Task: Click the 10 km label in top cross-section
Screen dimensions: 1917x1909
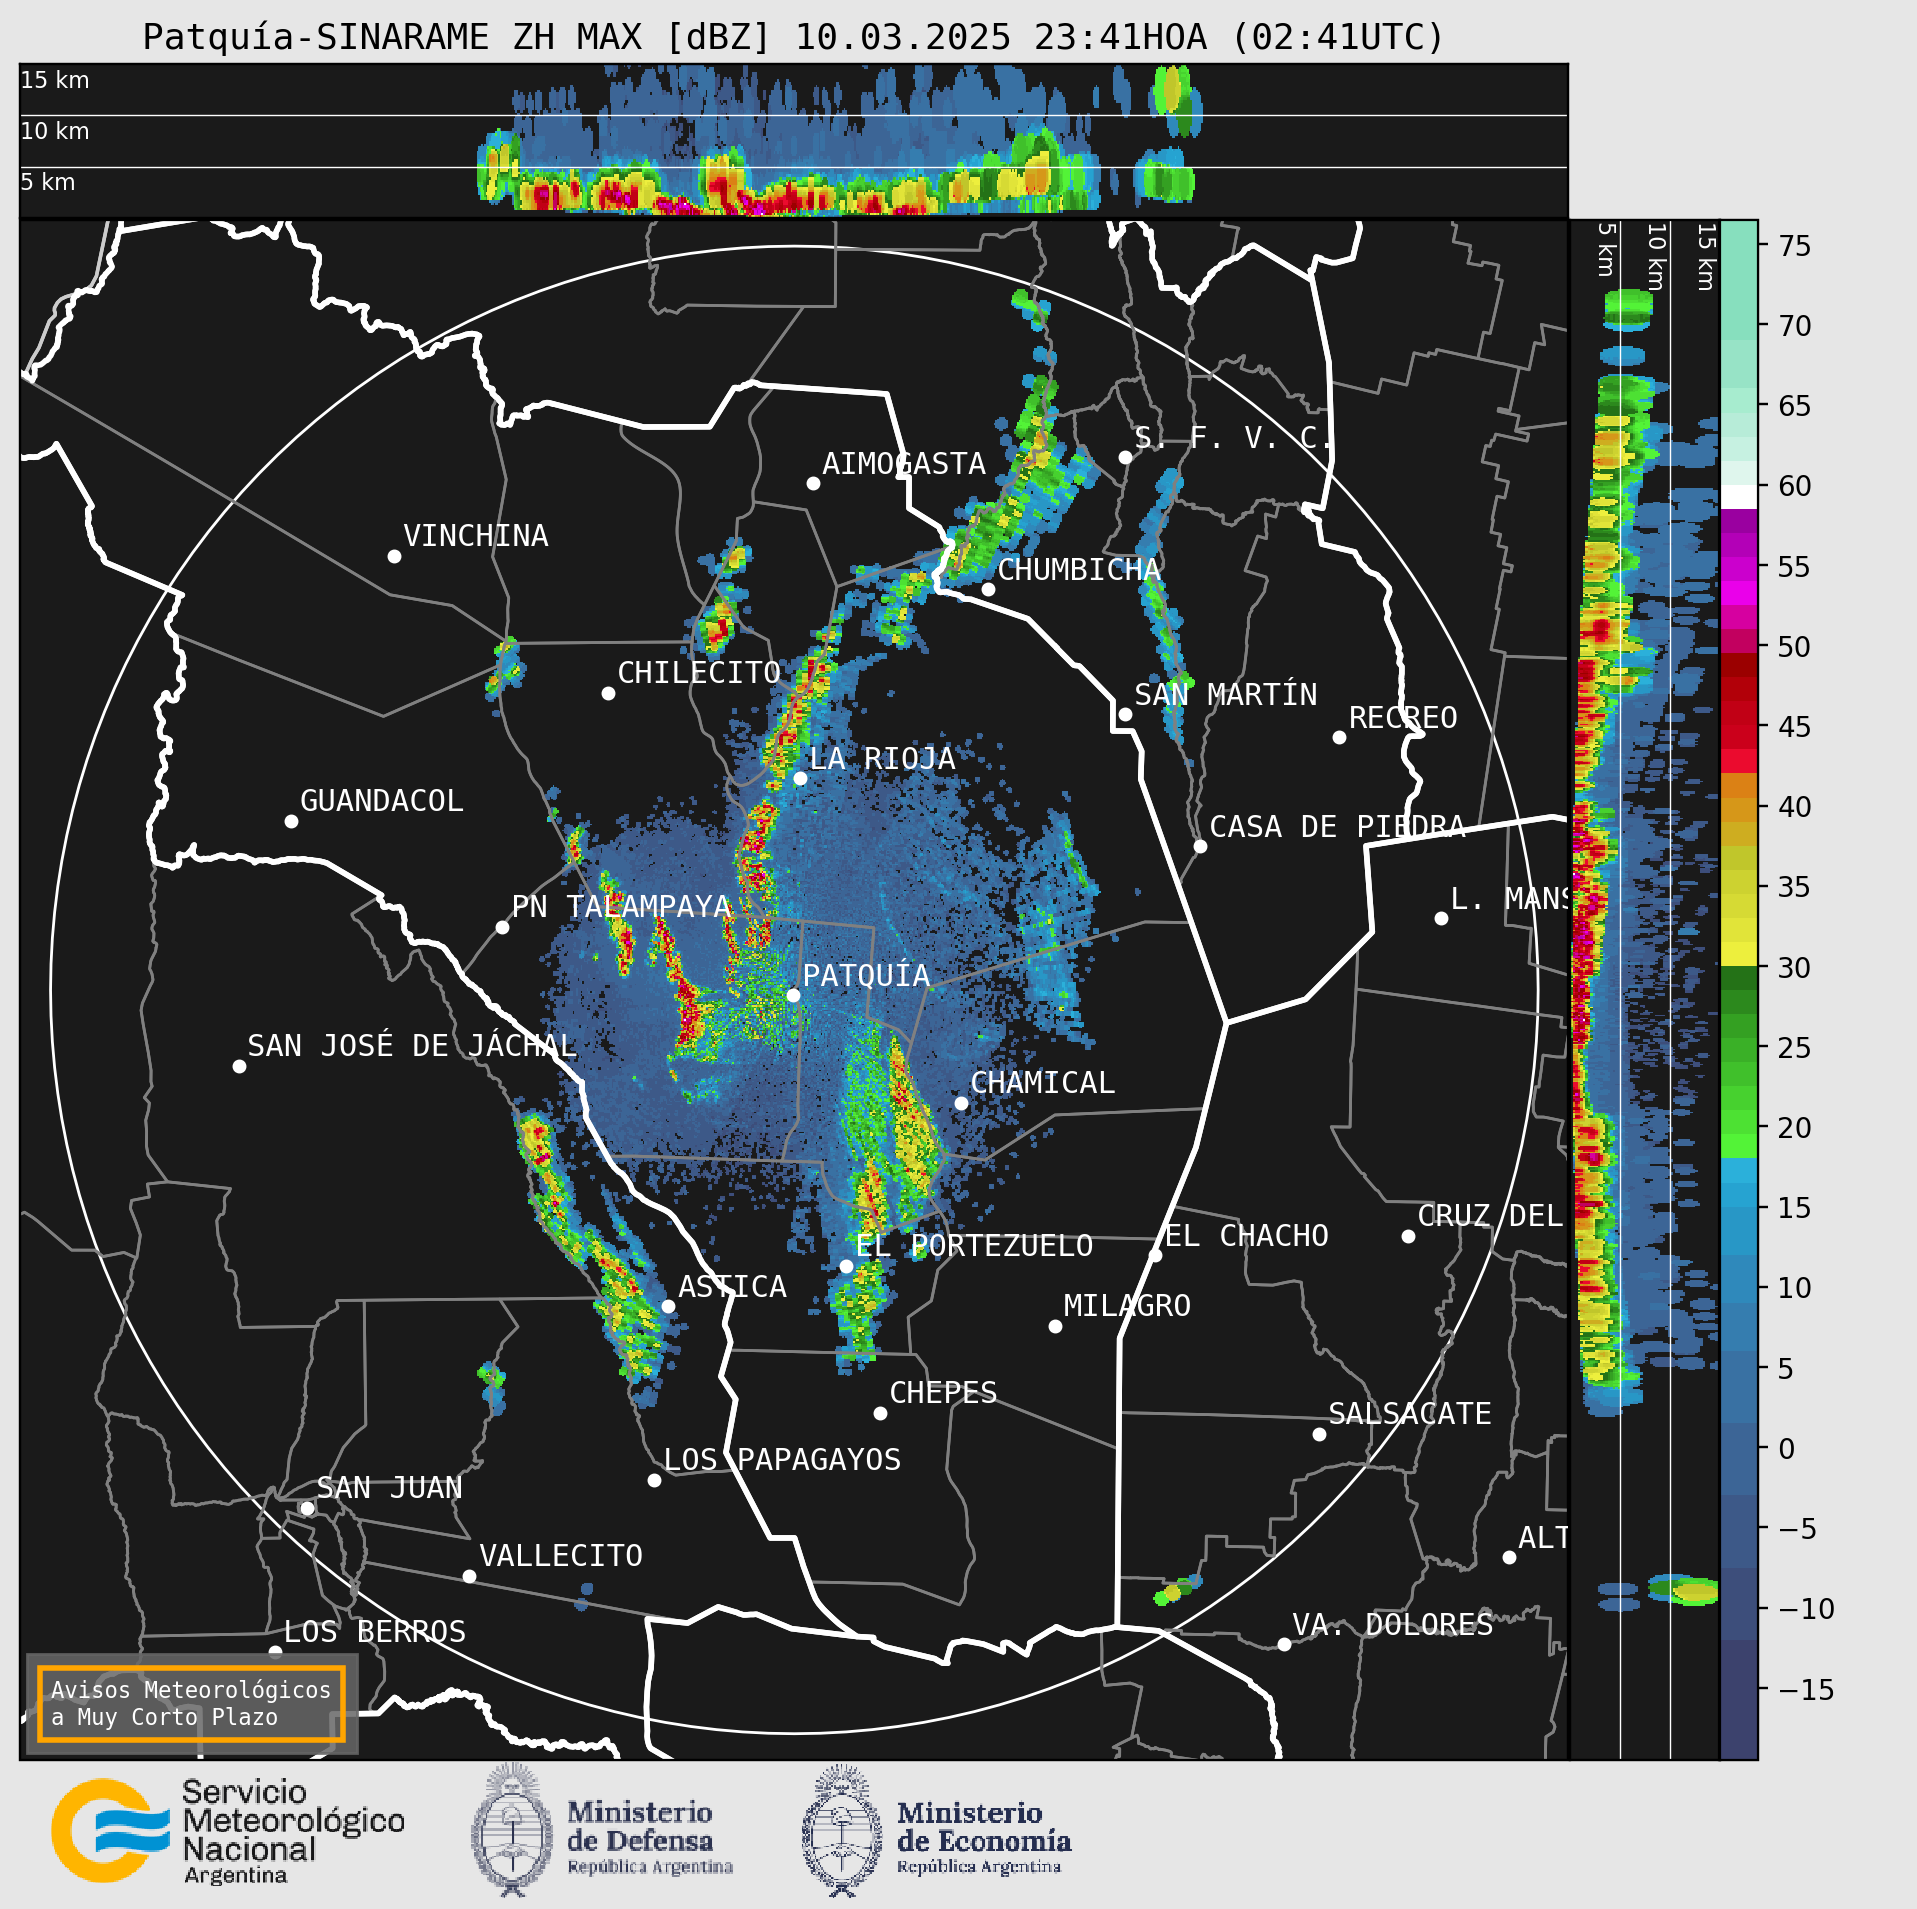Action: click(x=55, y=131)
